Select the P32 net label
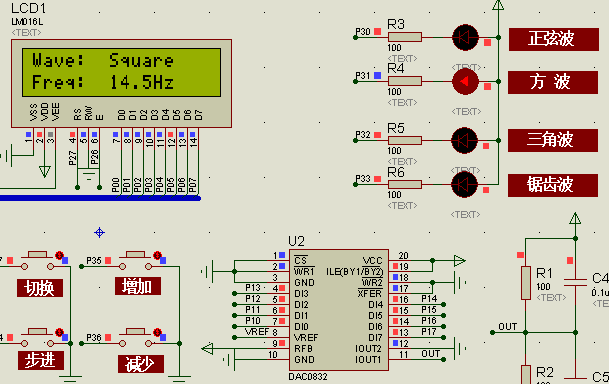Screen dimensions: 609x384 pos(363,135)
